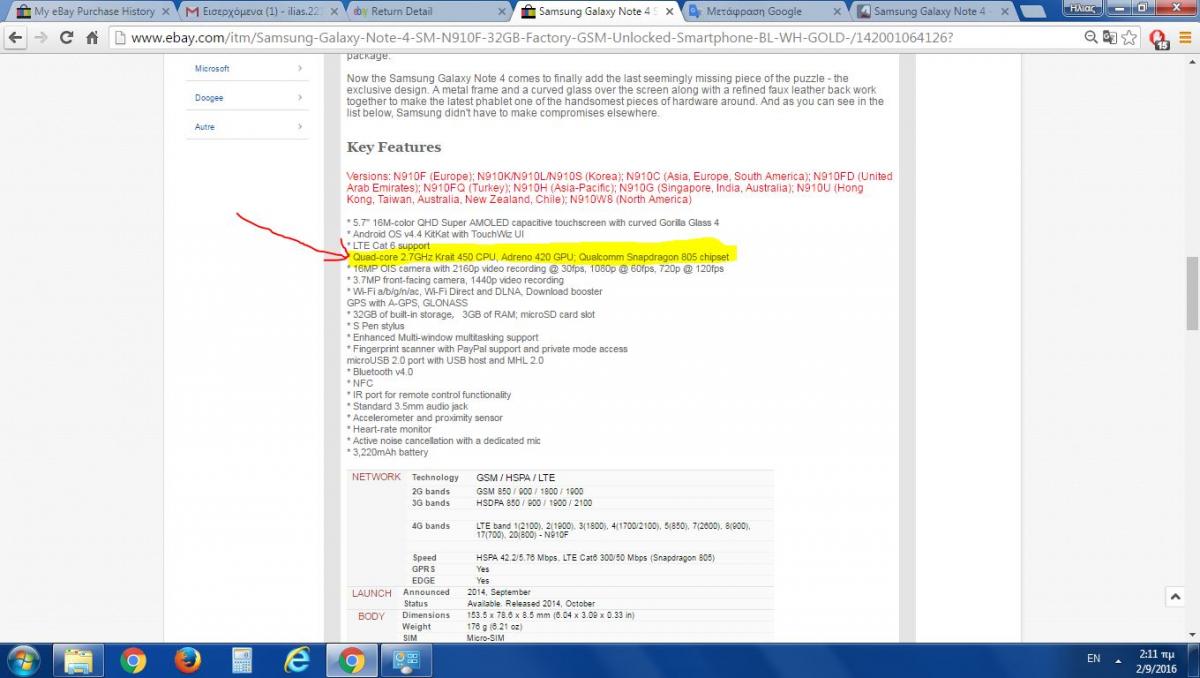Click the address bar URL field

(595, 38)
